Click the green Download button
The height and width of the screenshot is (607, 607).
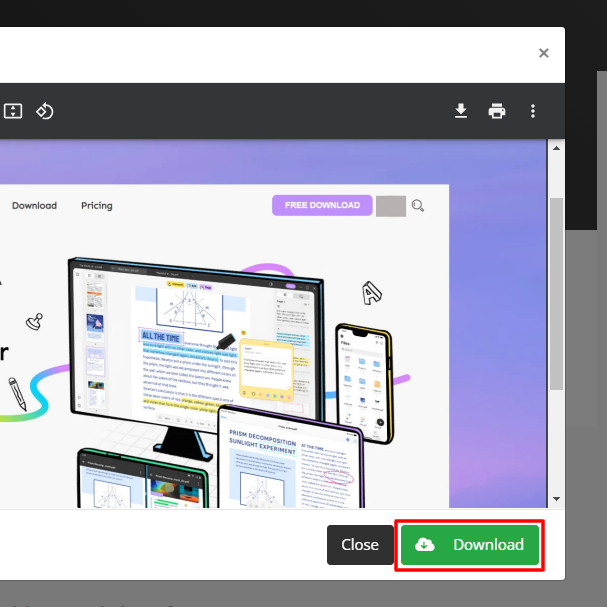pos(470,545)
